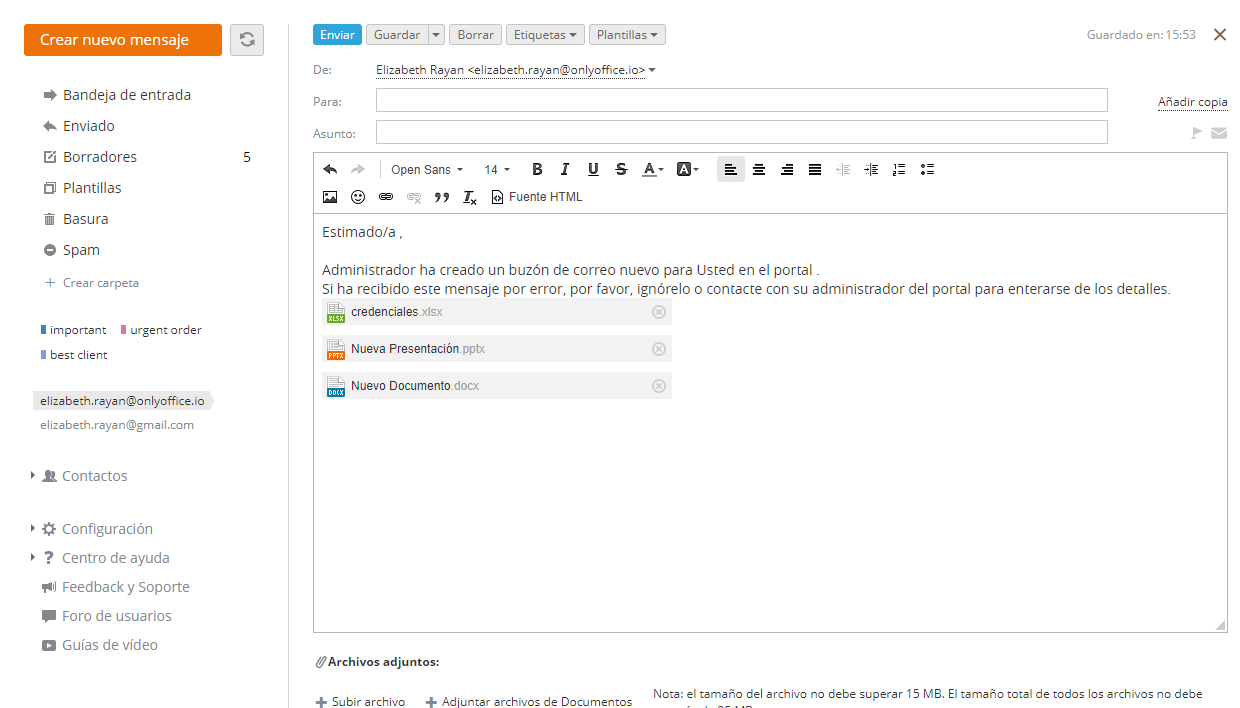Open the Etiquetas dropdown
This screenshot has width=1240, height=708.
click(x=545, y=35)
